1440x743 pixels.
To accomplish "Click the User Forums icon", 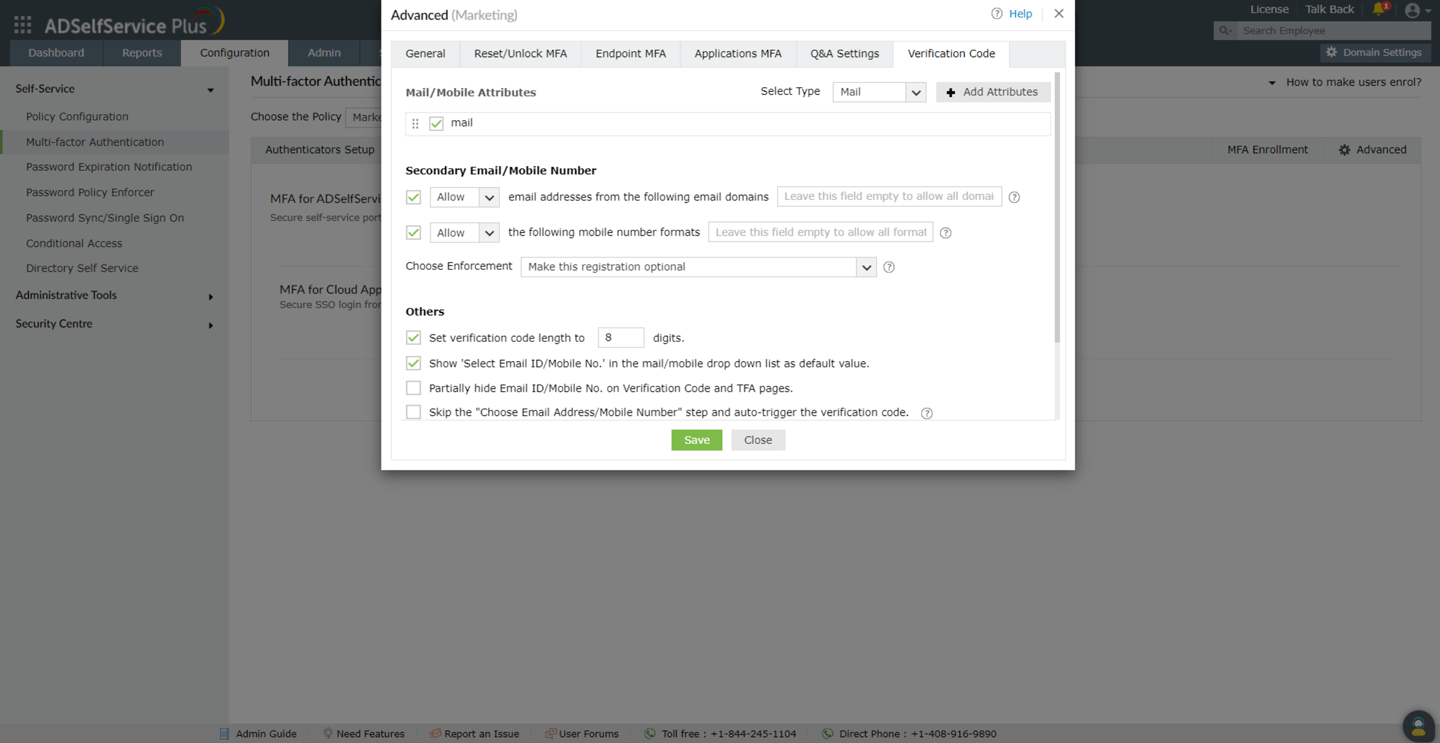I will (550, 734).
